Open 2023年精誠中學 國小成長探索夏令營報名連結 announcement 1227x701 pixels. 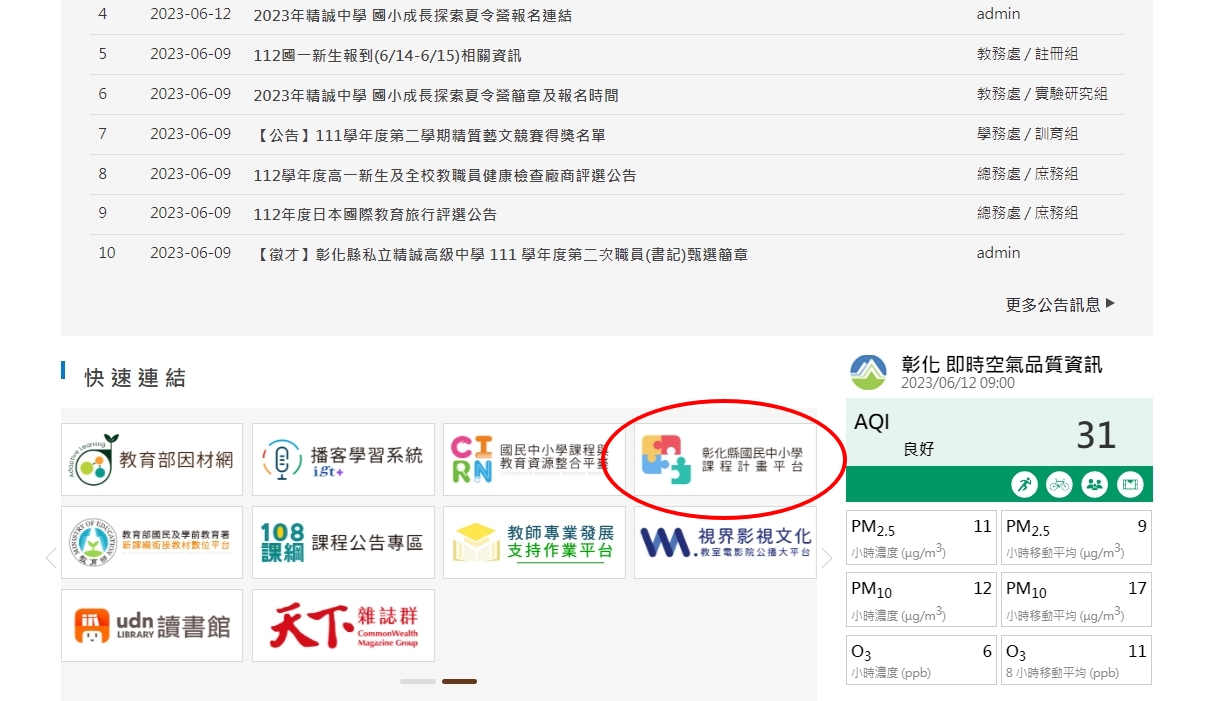413,15
